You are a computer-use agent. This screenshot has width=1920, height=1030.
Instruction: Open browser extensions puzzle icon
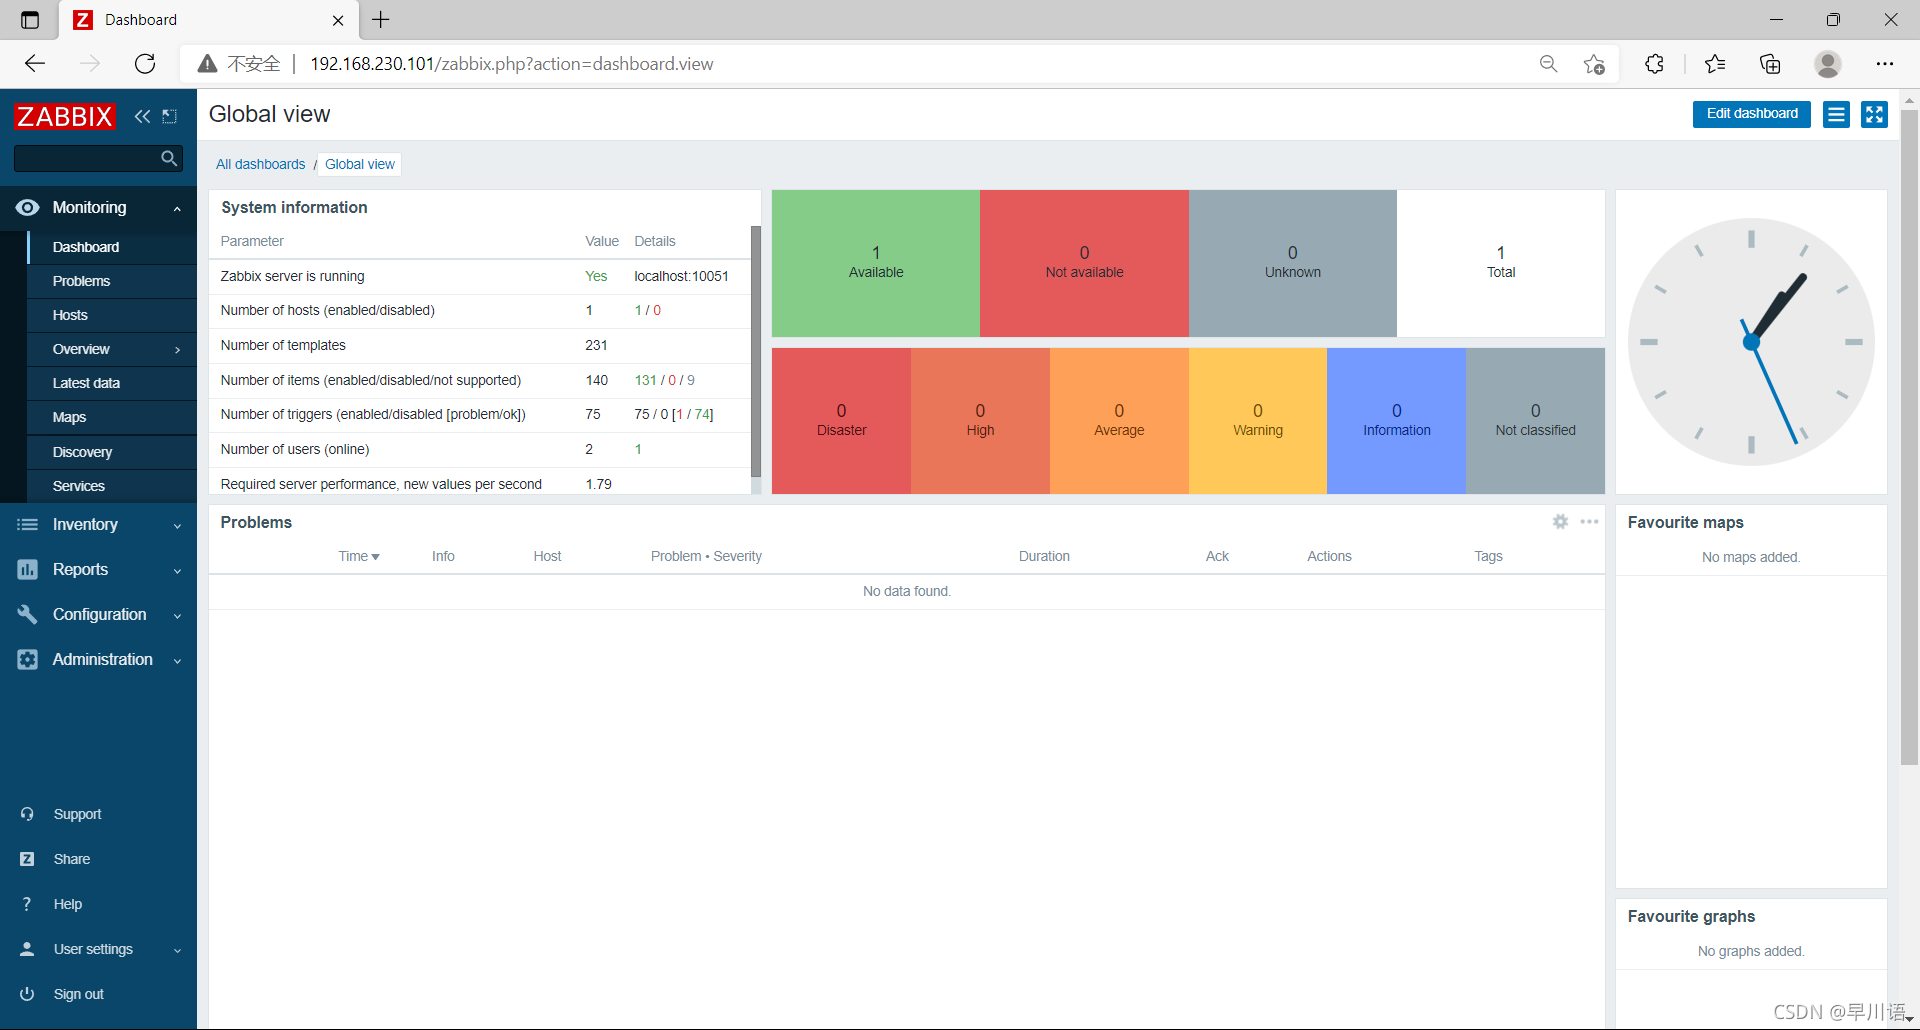[x=1654, y=64]
